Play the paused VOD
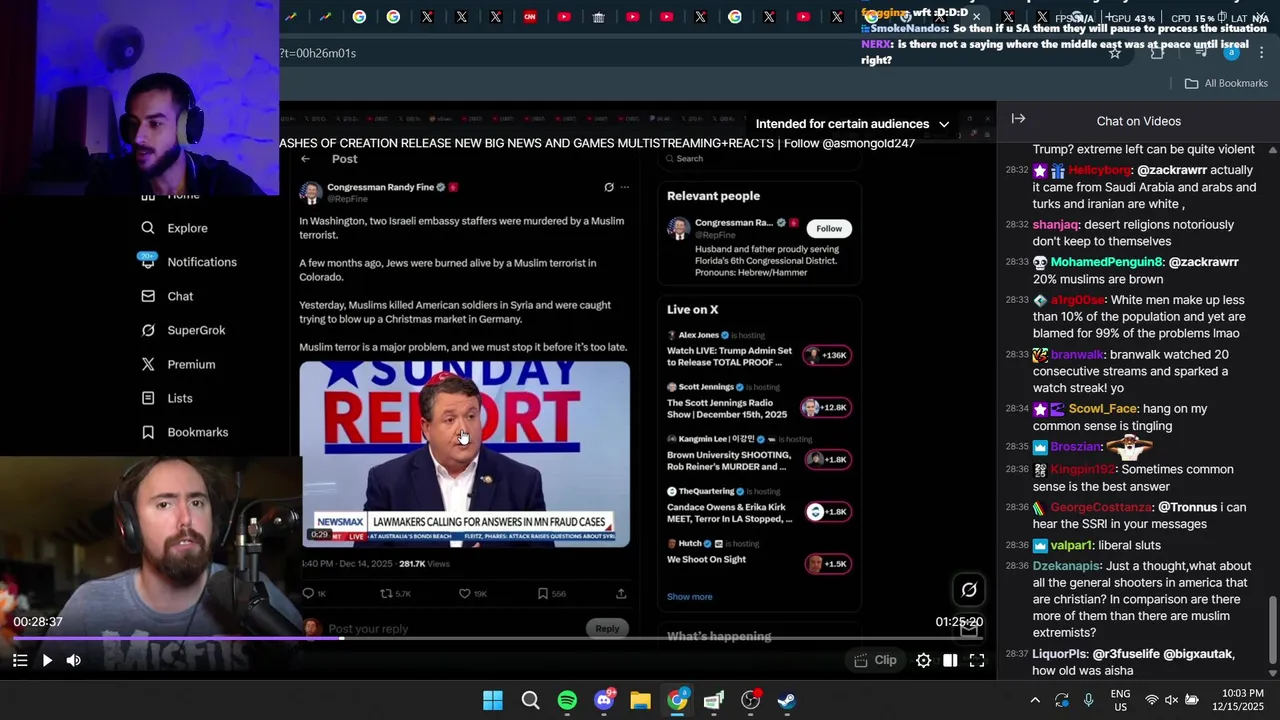This screenshot has width=1280, height=720. click(47, 660)
